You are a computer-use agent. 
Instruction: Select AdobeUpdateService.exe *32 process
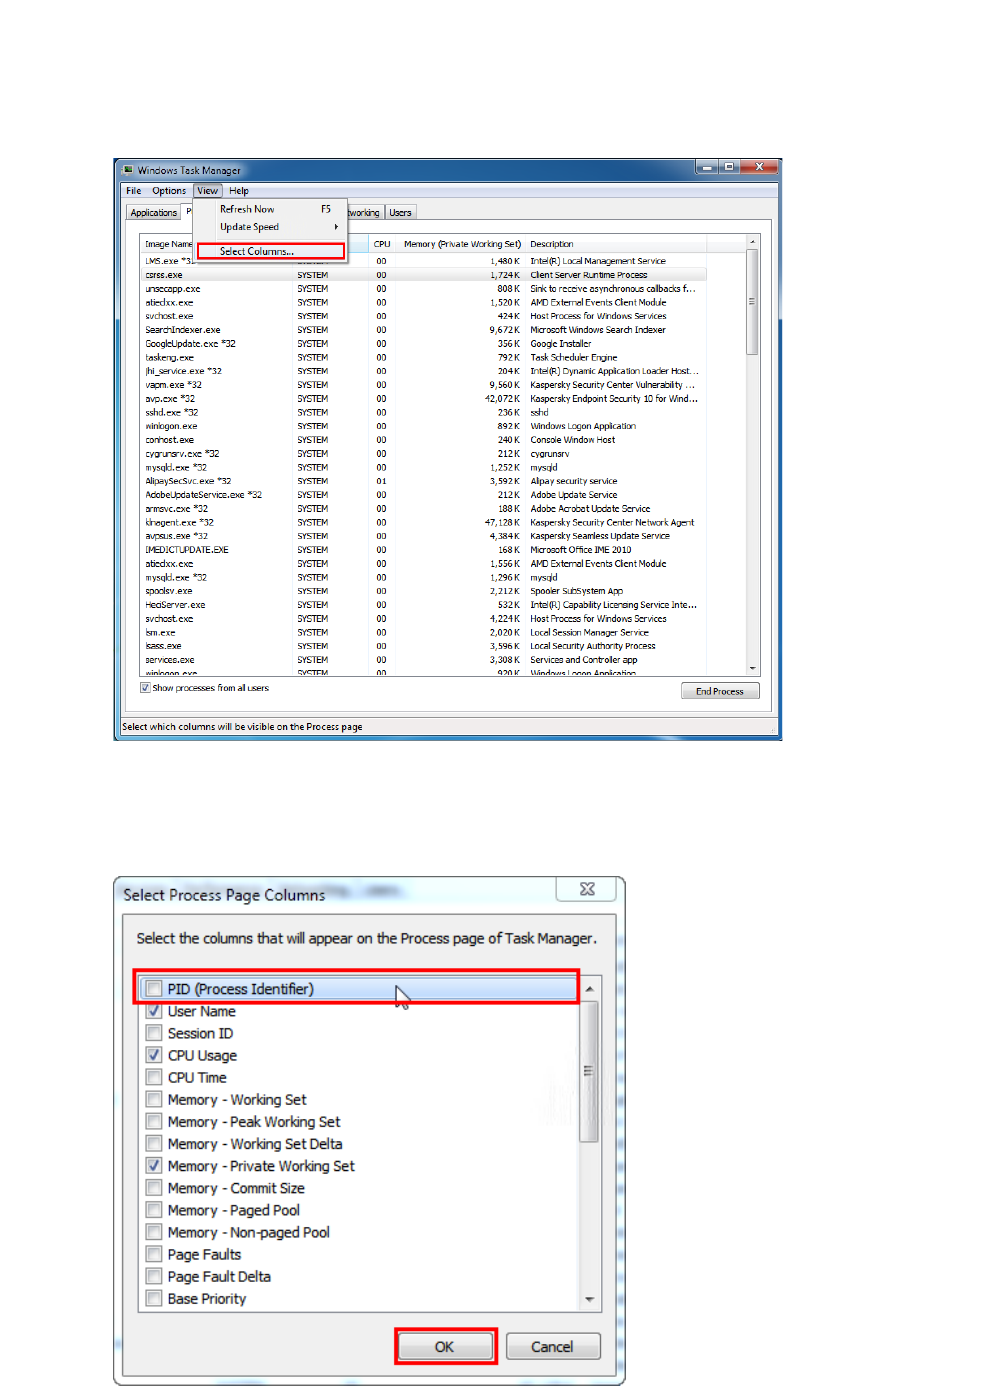(x=425, y=495)
